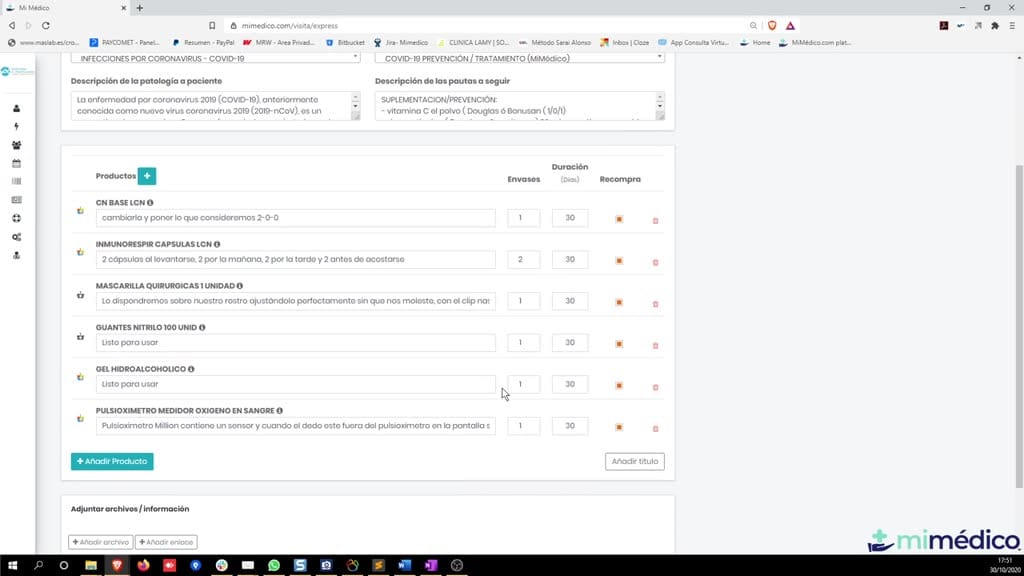Click basket icon beside GEL HIDROALCOHOLICO

point(80,377)
